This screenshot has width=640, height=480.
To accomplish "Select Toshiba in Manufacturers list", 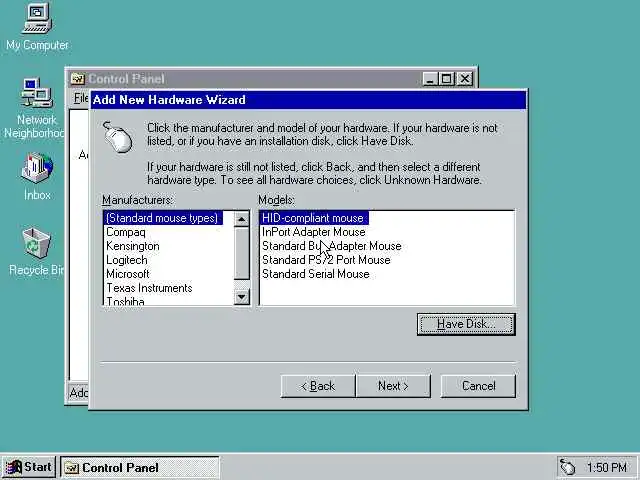I will coord(125,300).
